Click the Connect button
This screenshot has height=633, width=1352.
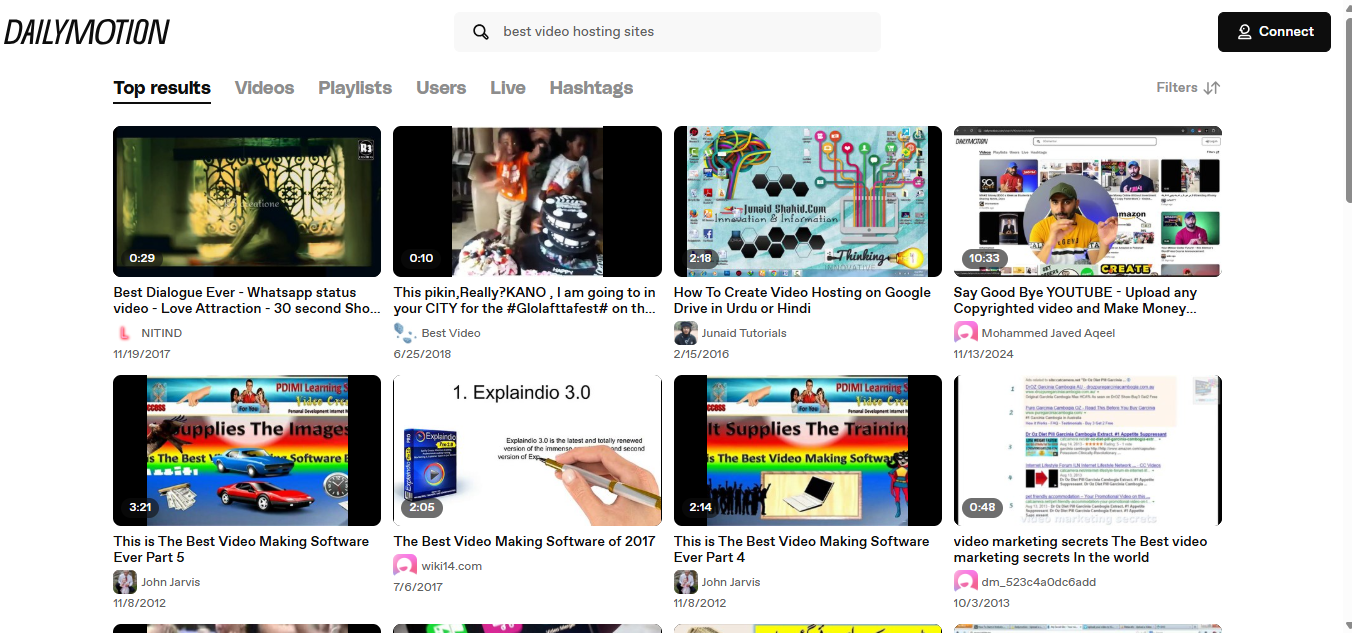1274,32
